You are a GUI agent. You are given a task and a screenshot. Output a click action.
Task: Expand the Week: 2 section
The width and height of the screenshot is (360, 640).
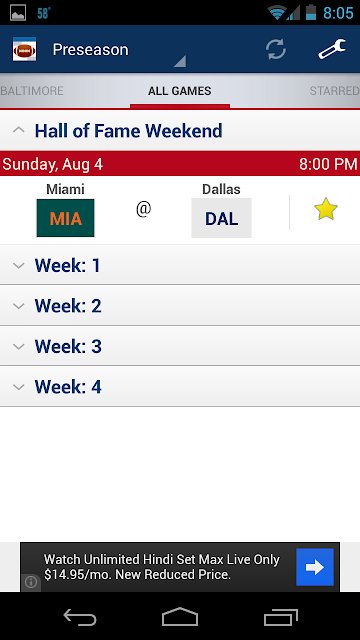point(180,306)
